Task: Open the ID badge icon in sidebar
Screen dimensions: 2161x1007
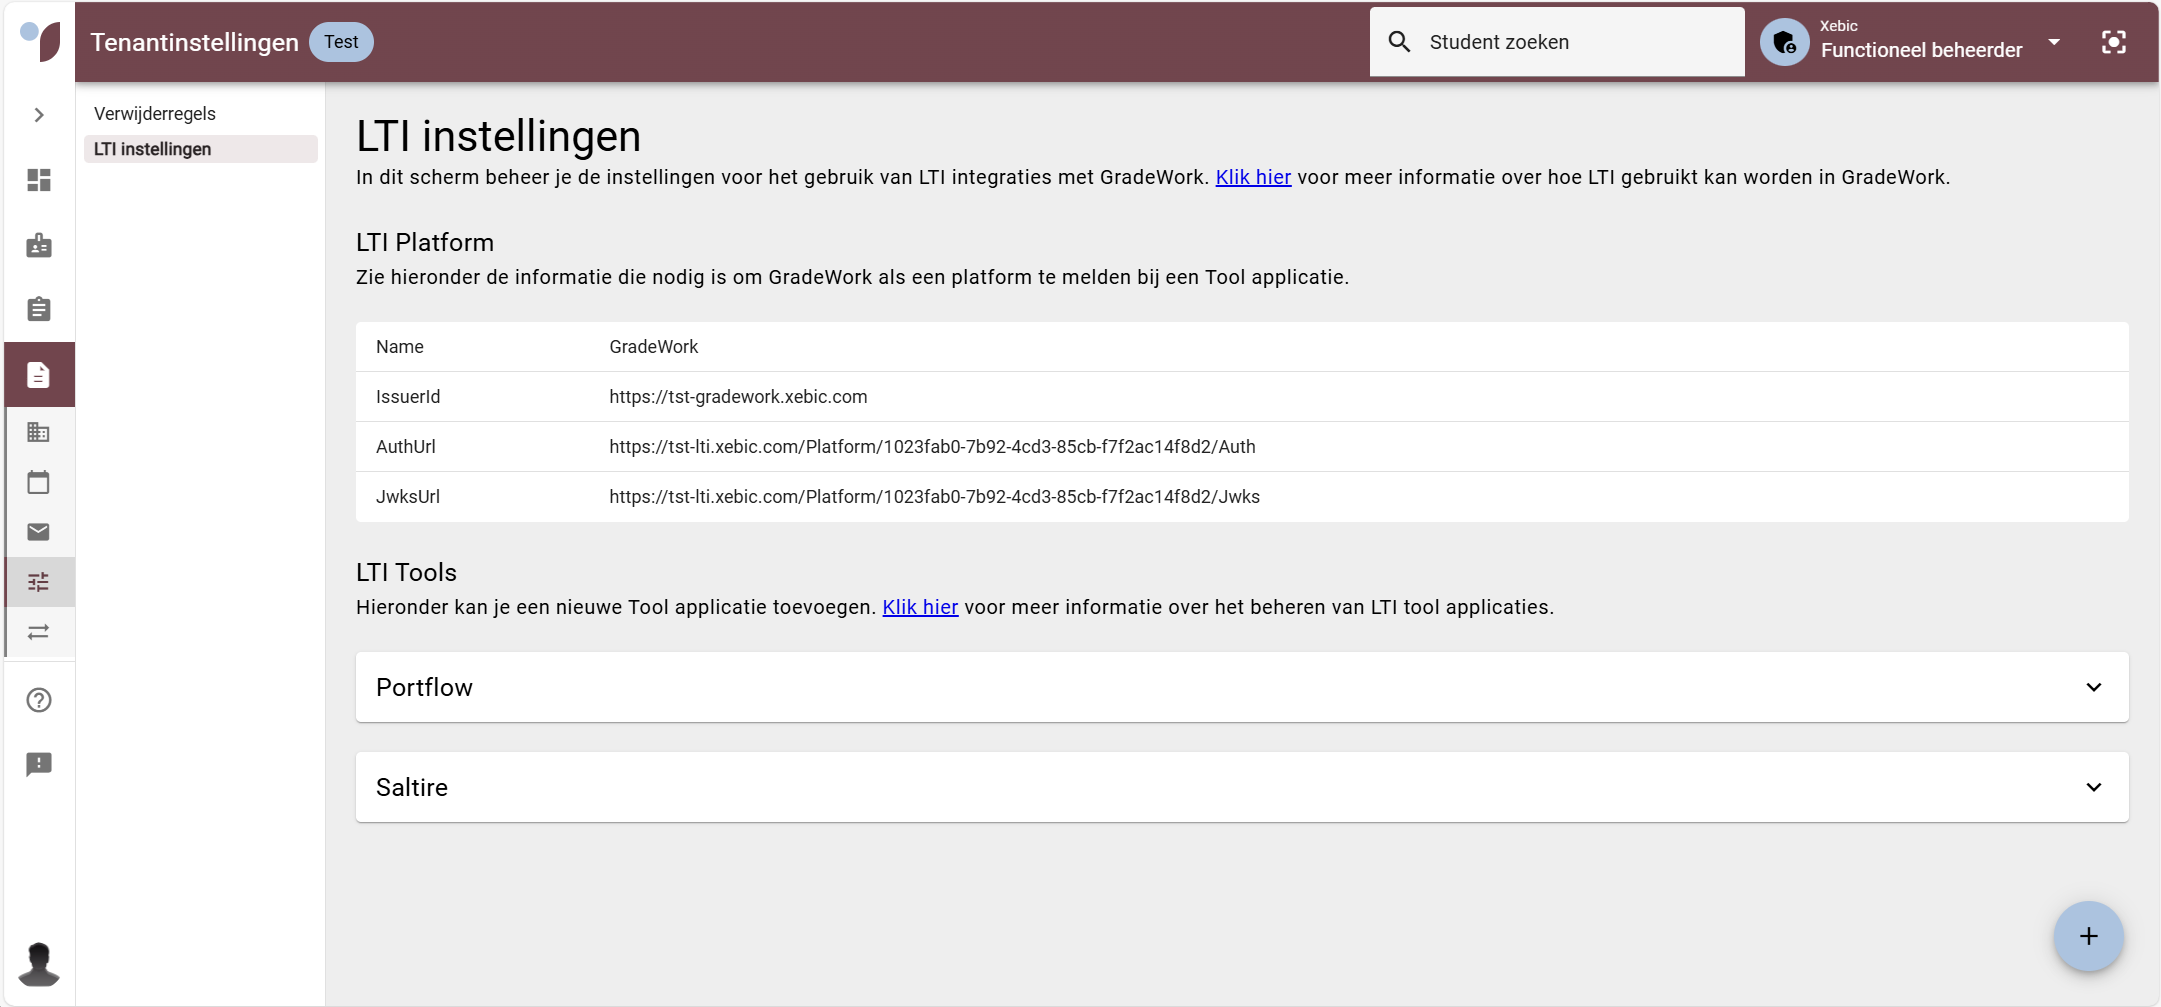Action: [x=39, y=245]
